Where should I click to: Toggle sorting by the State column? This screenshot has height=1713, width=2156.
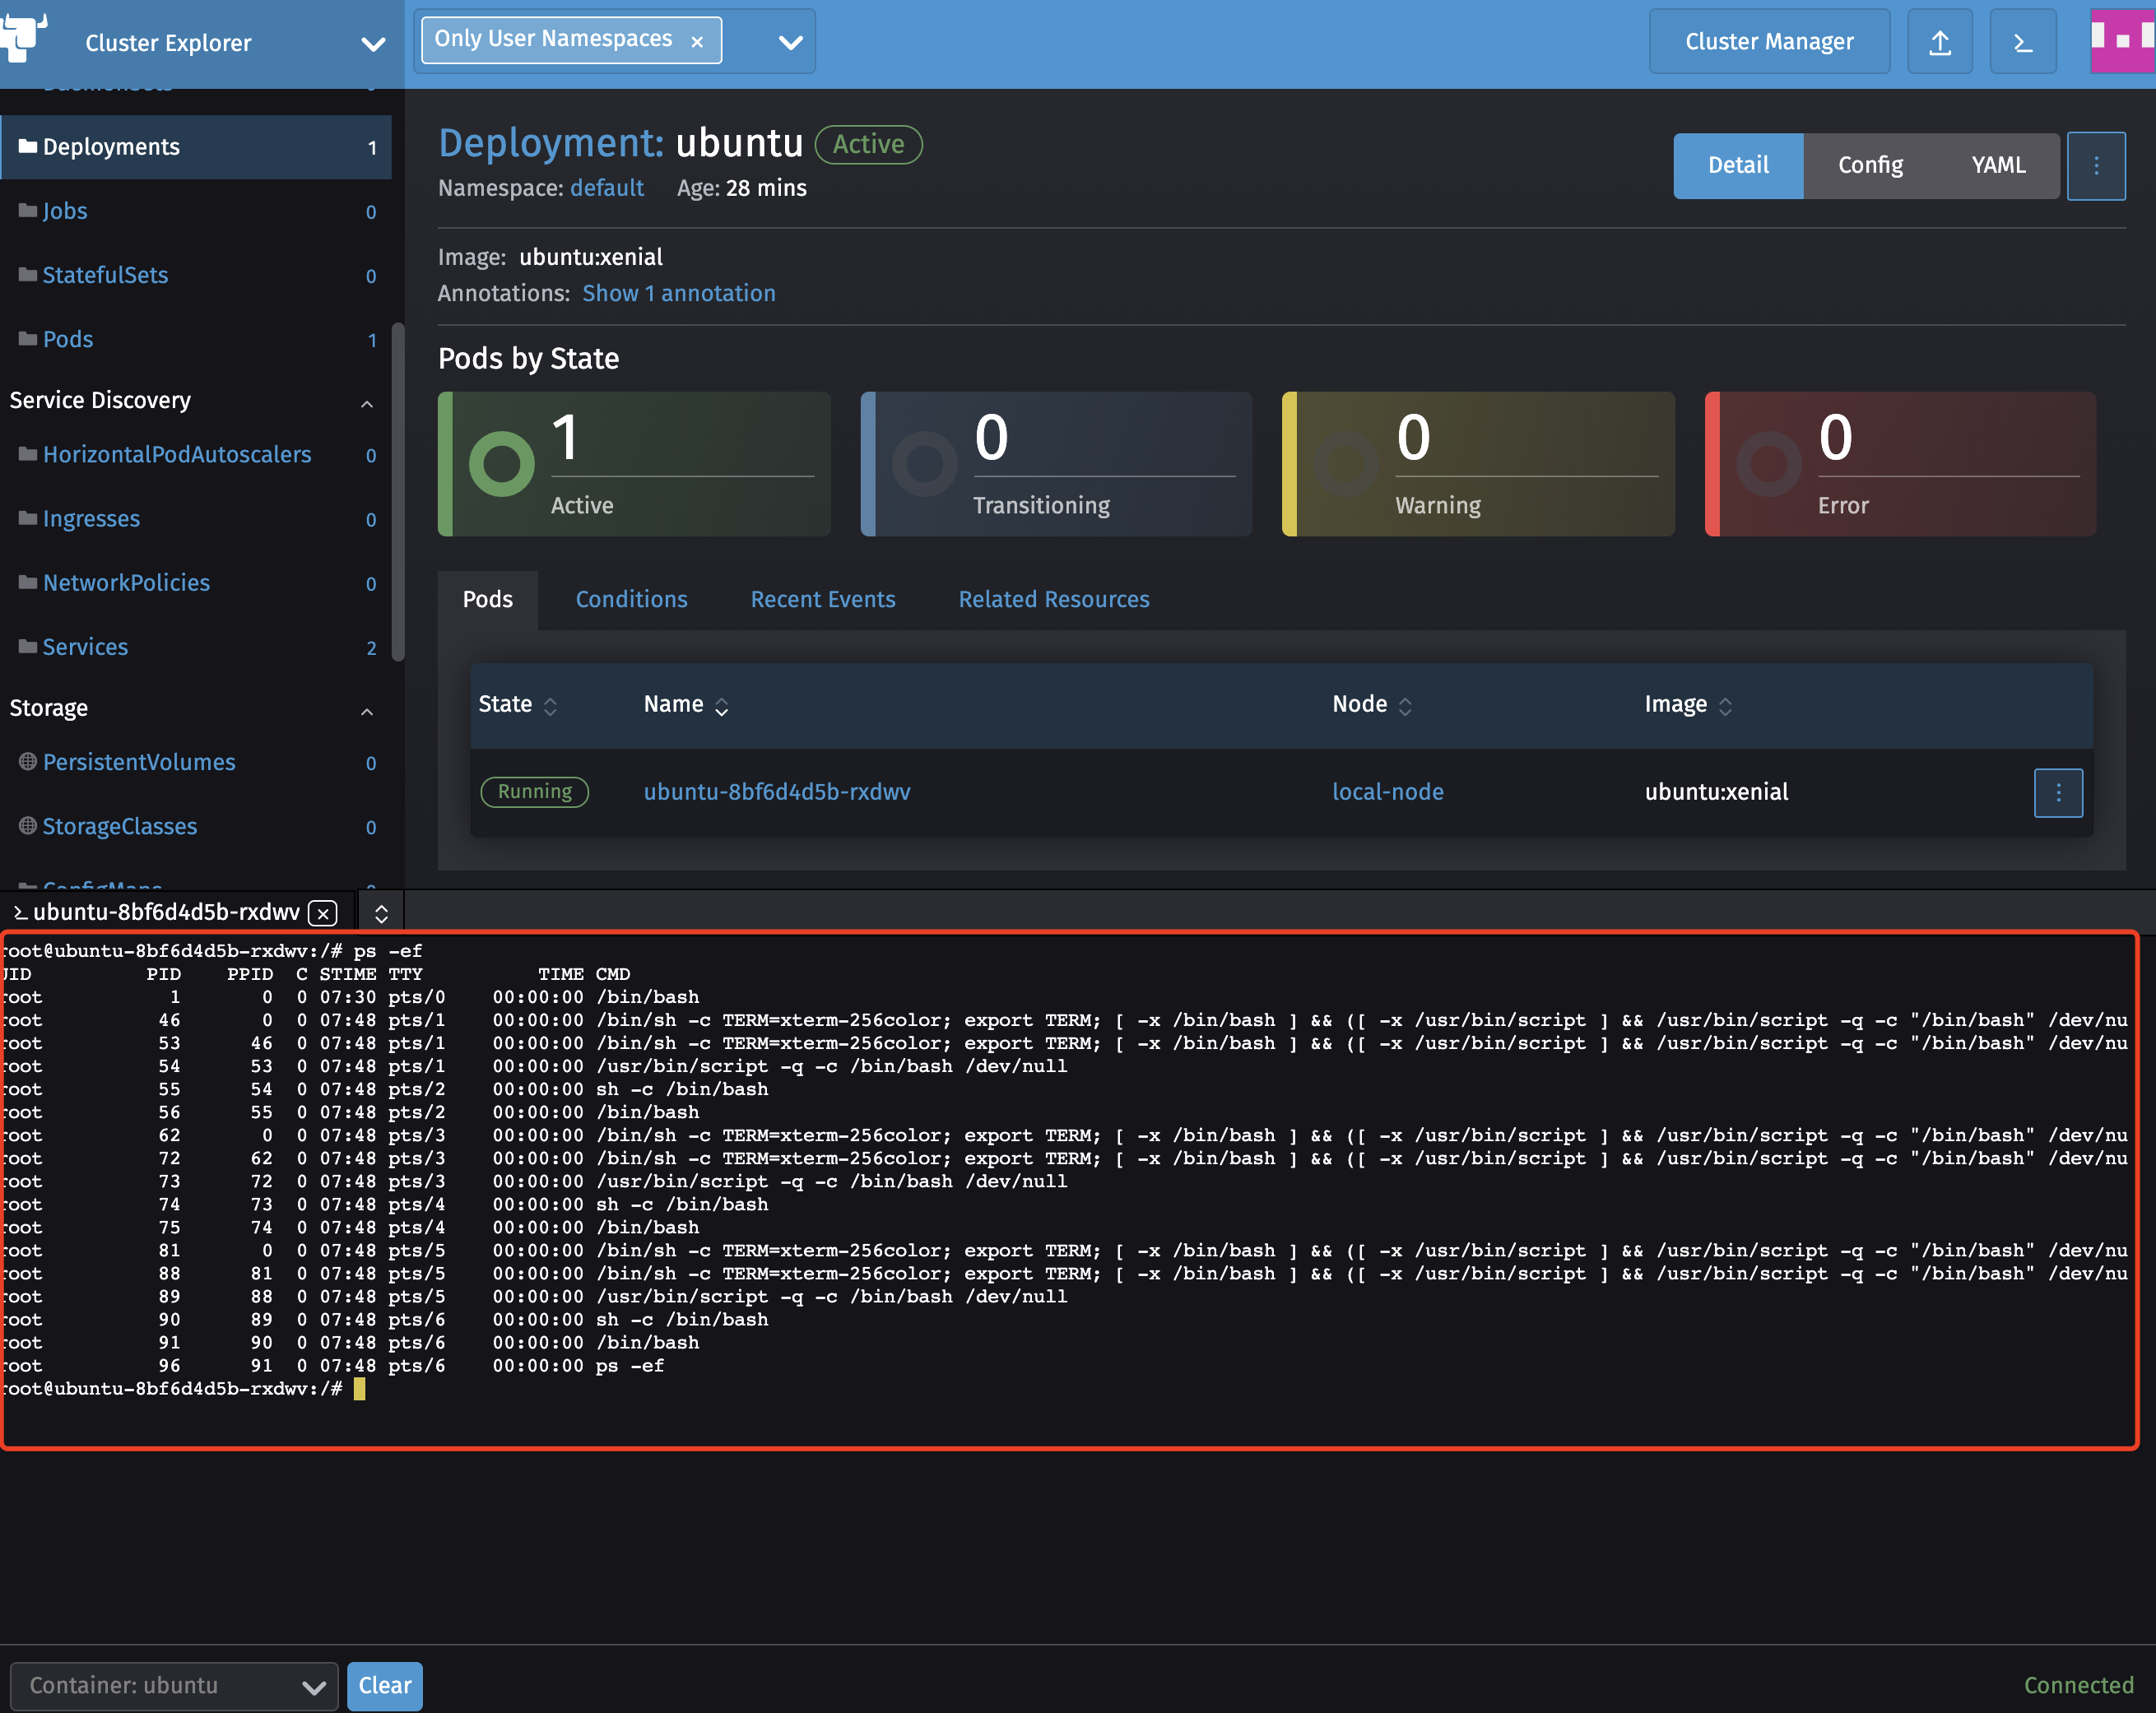click(x=551, y=706)
